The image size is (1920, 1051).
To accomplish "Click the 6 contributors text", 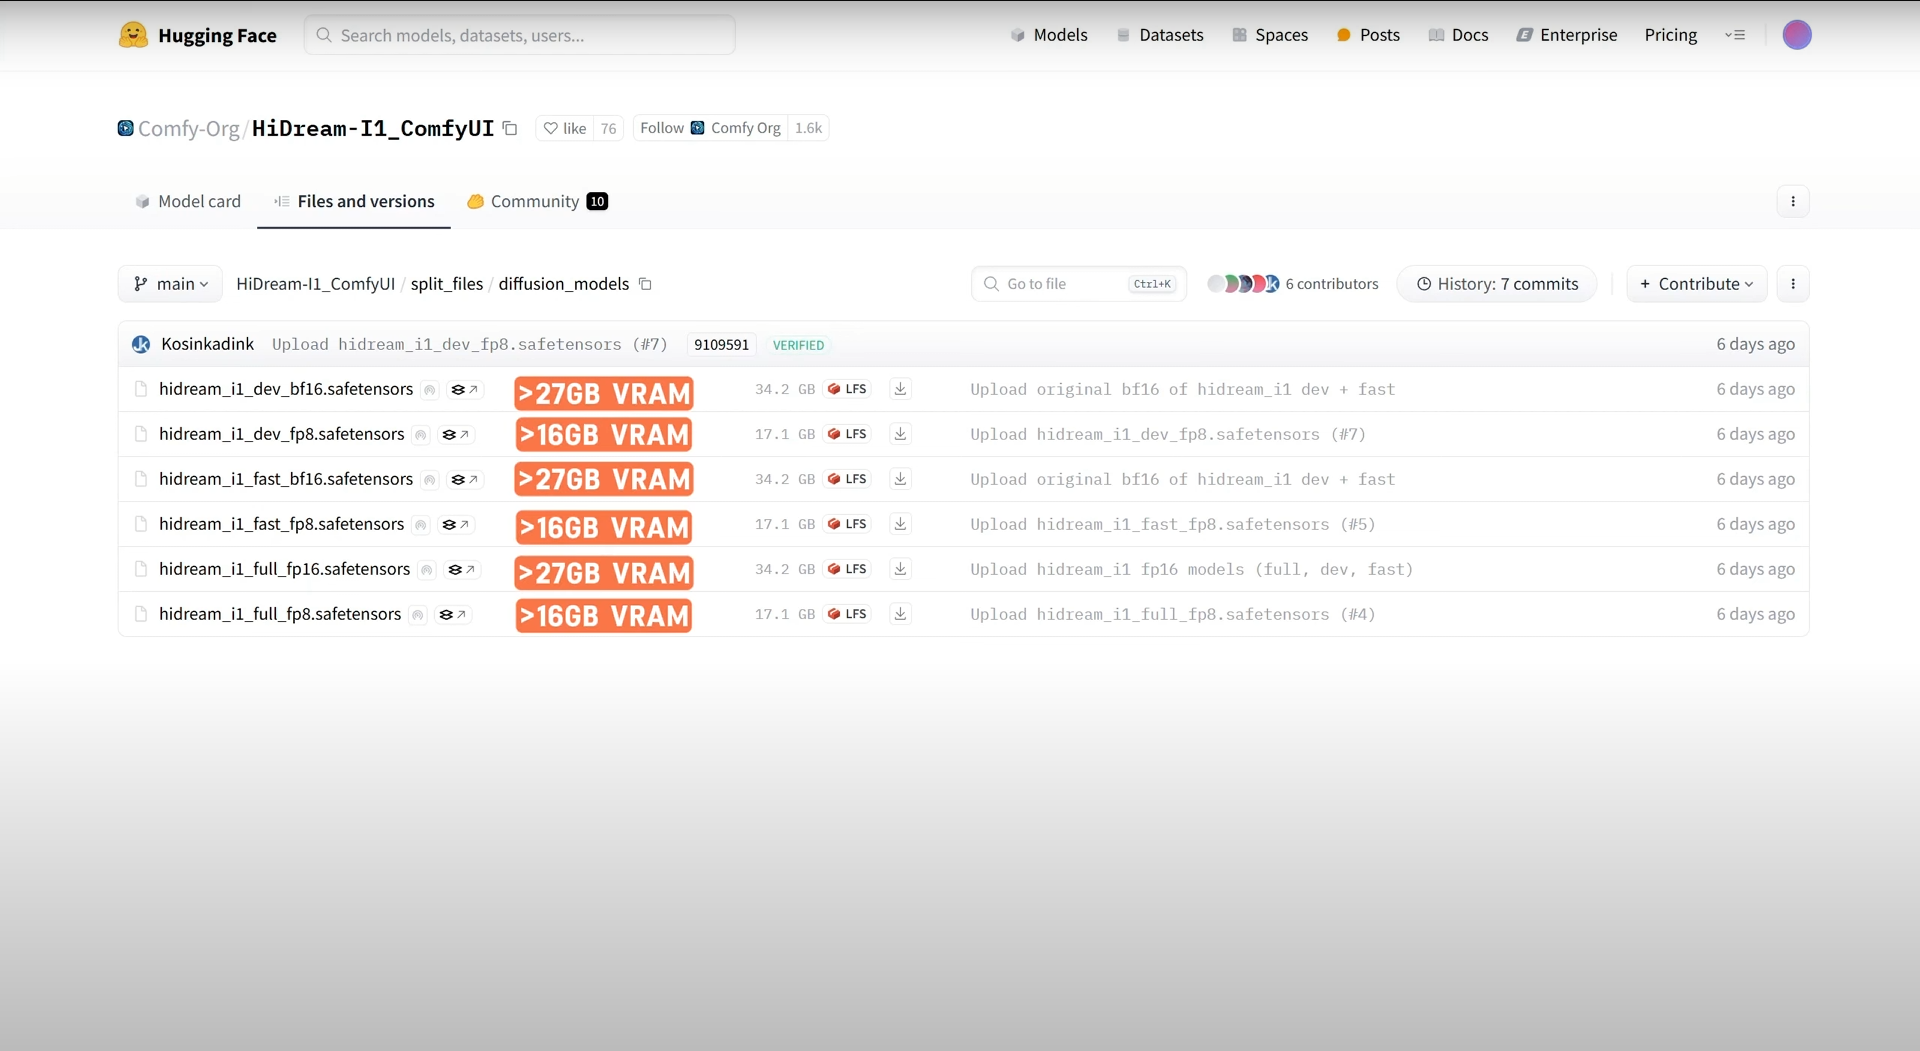I will point(1332,284).
